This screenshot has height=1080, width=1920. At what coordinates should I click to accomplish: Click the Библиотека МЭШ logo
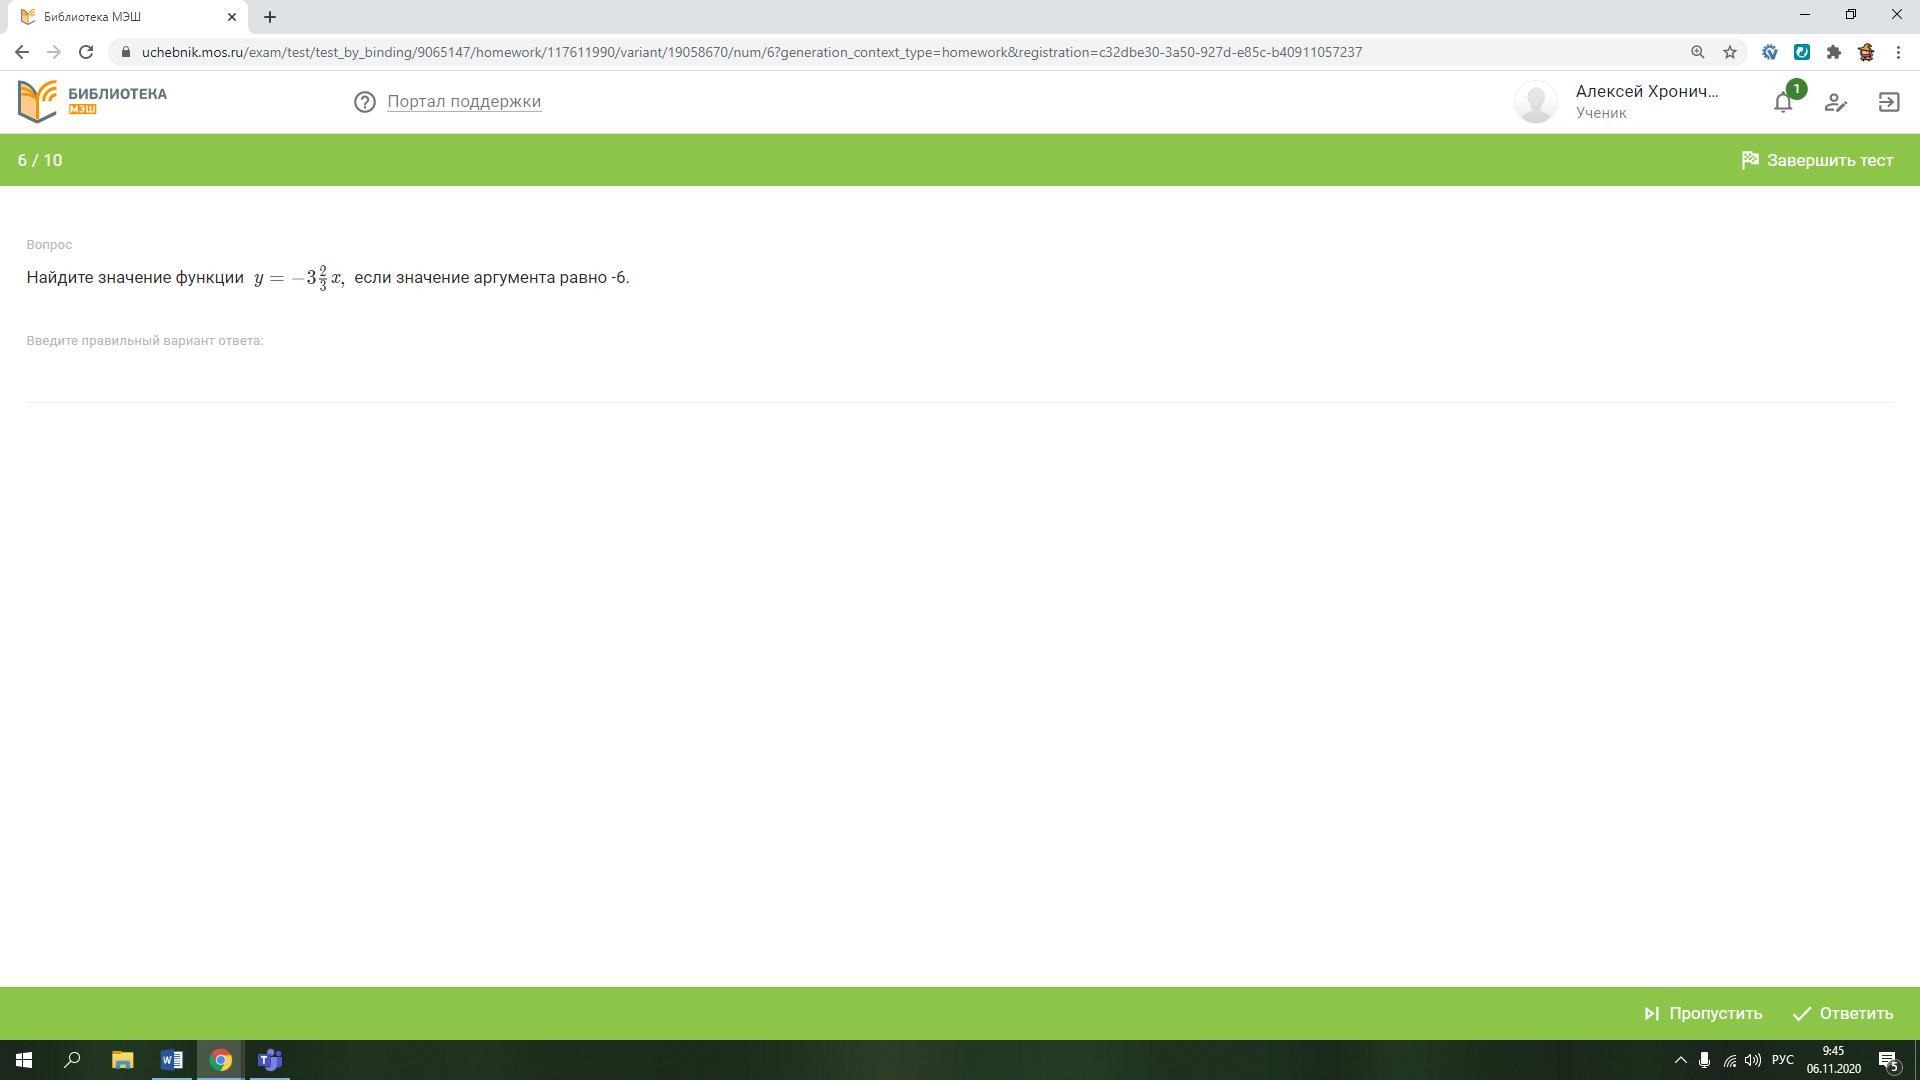92,101
